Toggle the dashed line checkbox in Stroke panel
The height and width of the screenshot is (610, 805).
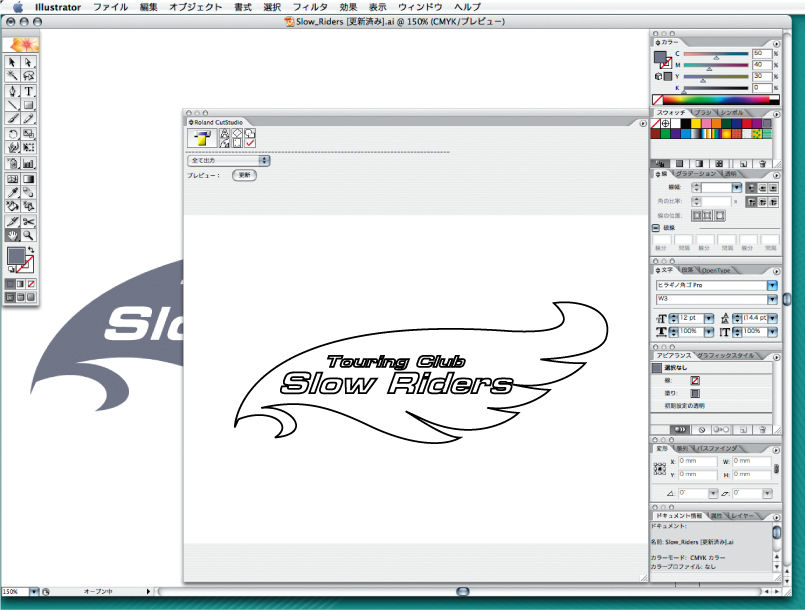(x=656, y=227)
